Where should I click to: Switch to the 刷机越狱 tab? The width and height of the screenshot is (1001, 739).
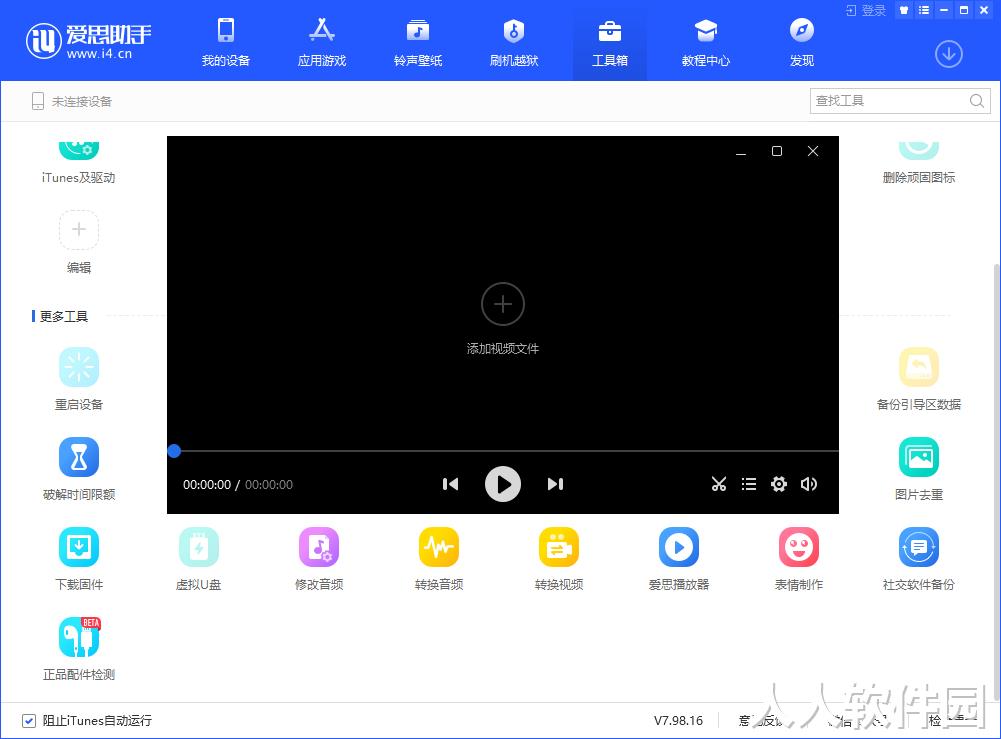pyautogui.click(x=514, y=42)
